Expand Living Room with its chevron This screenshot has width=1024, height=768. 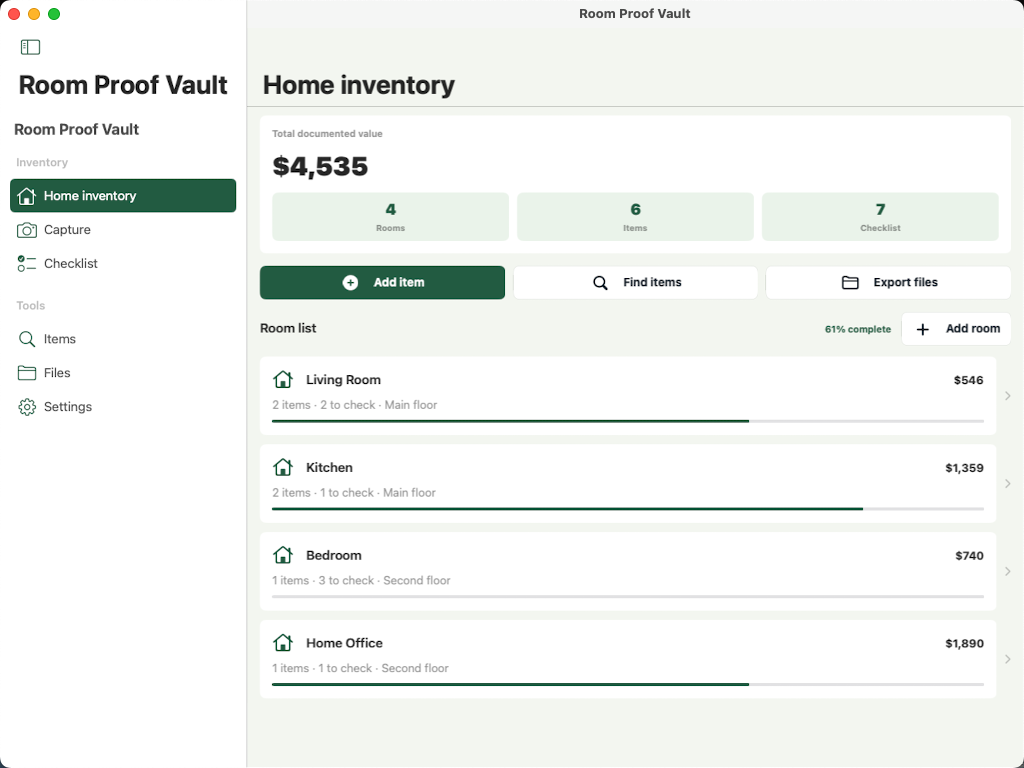pyautogui.click(x=1008, y=396)
